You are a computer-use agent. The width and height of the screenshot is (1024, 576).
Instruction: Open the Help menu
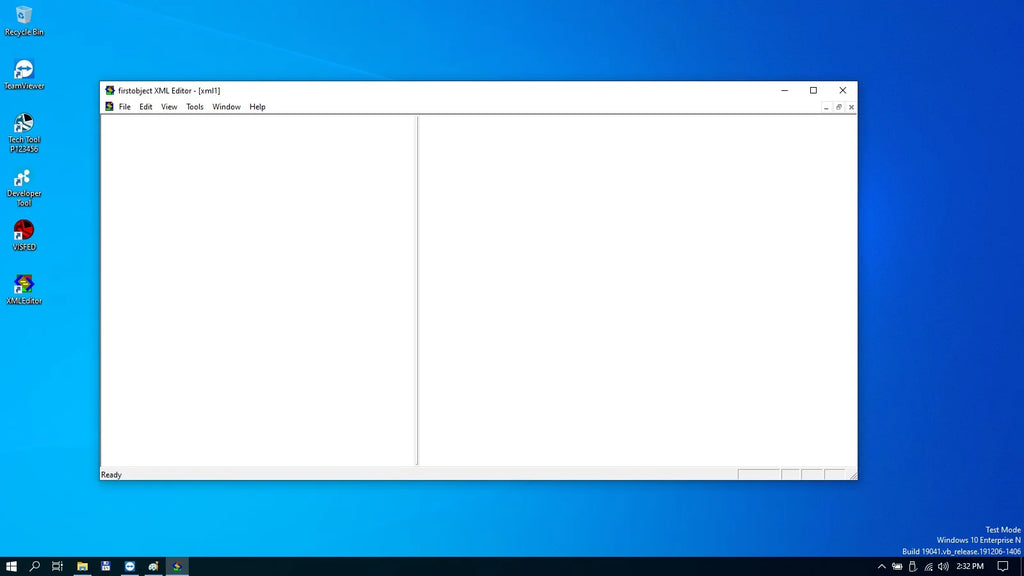click(x=257, y=107)
